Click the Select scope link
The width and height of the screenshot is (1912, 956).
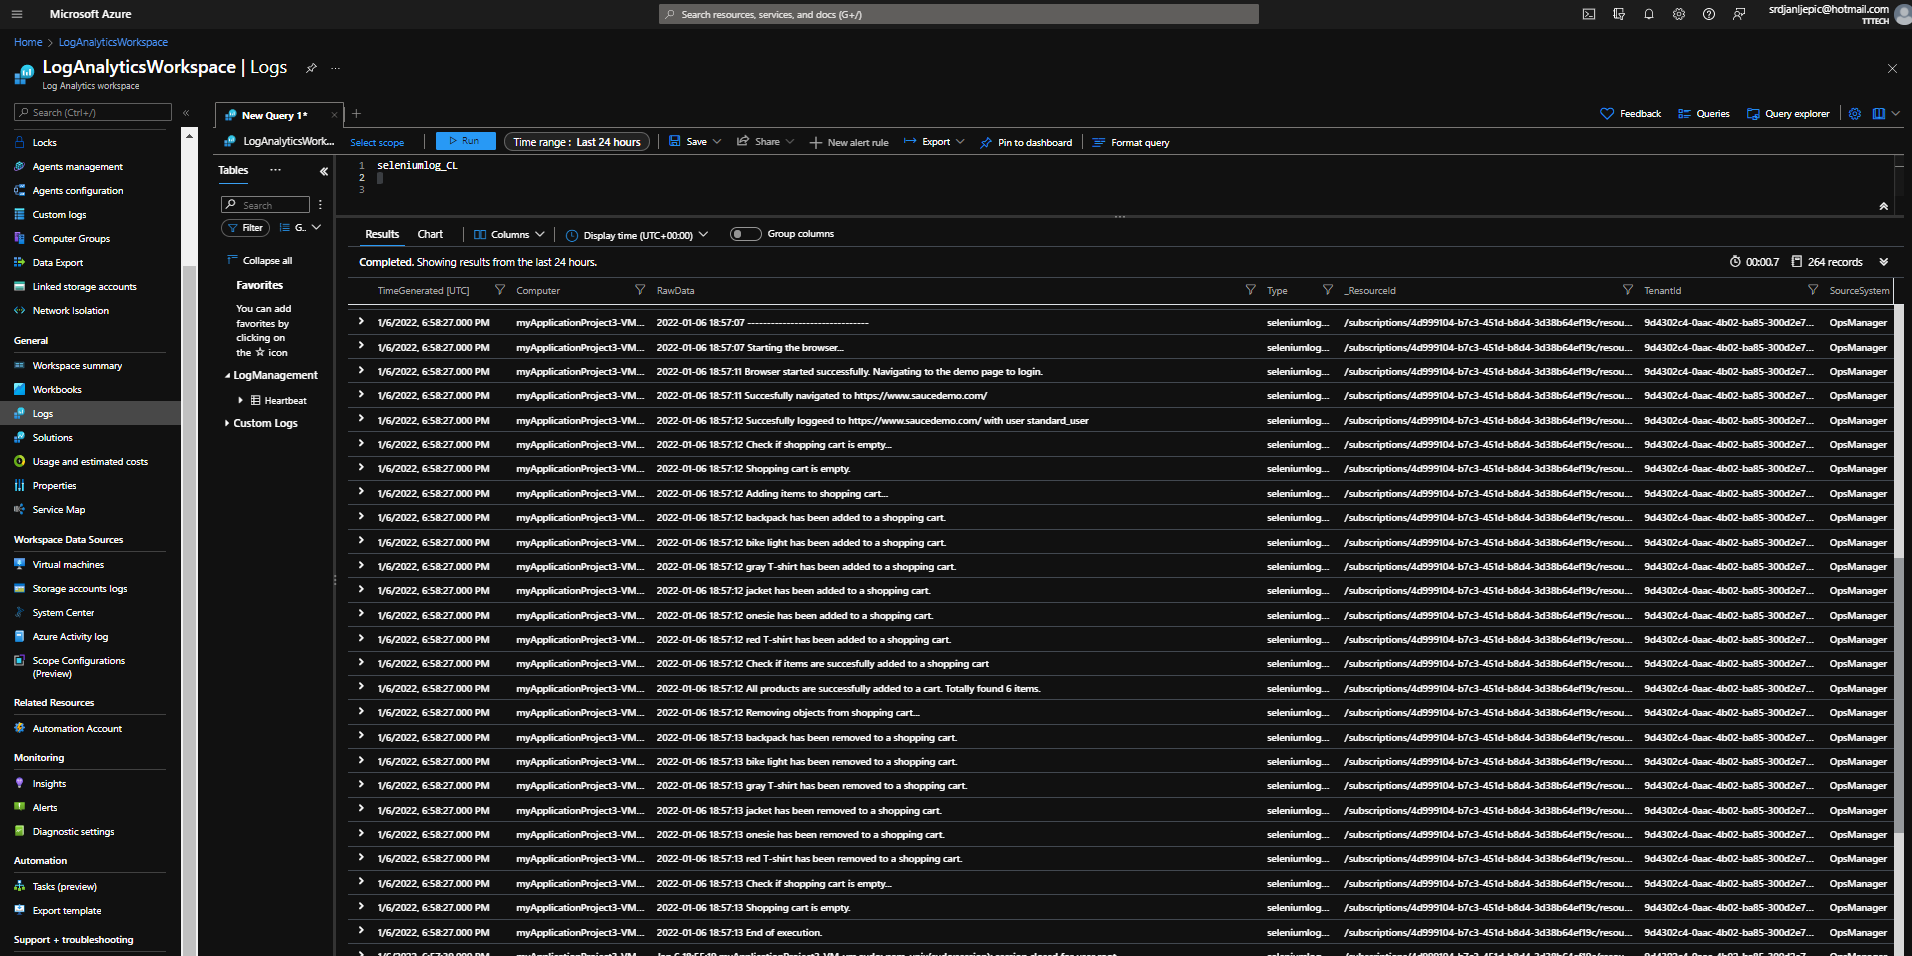click(x=377, y=143)
